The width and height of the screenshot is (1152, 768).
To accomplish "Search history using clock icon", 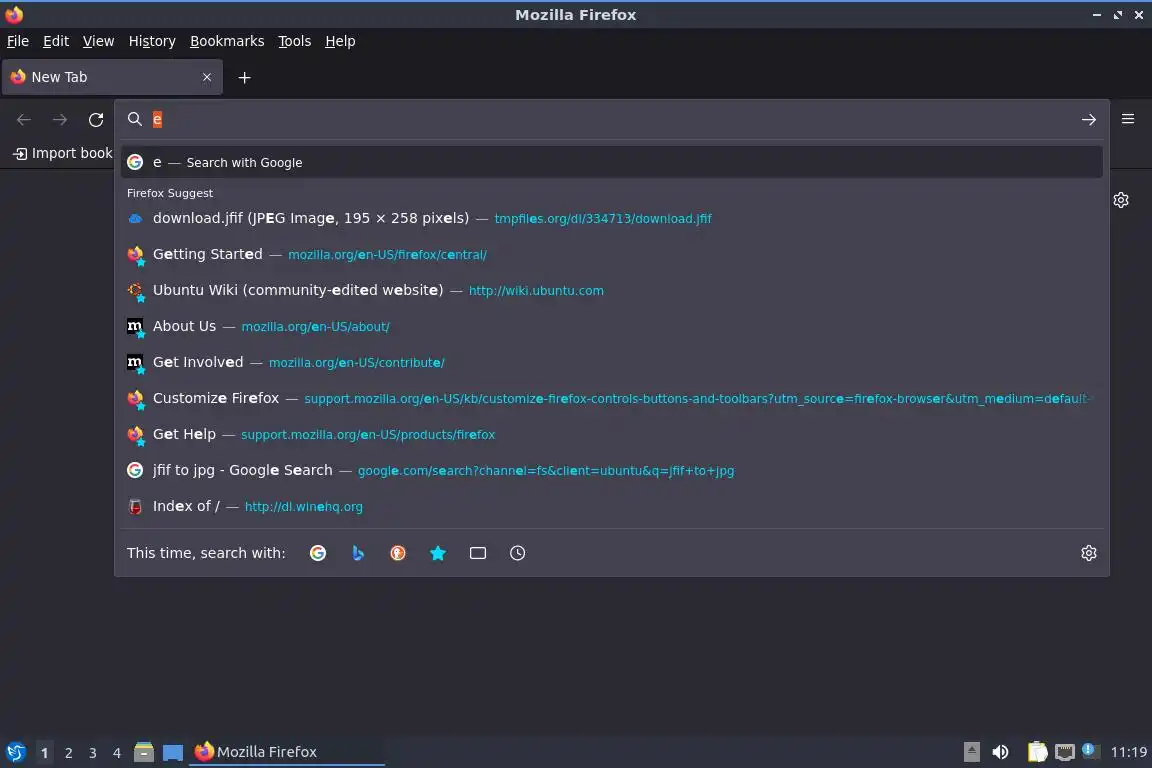I will (517, 553).
